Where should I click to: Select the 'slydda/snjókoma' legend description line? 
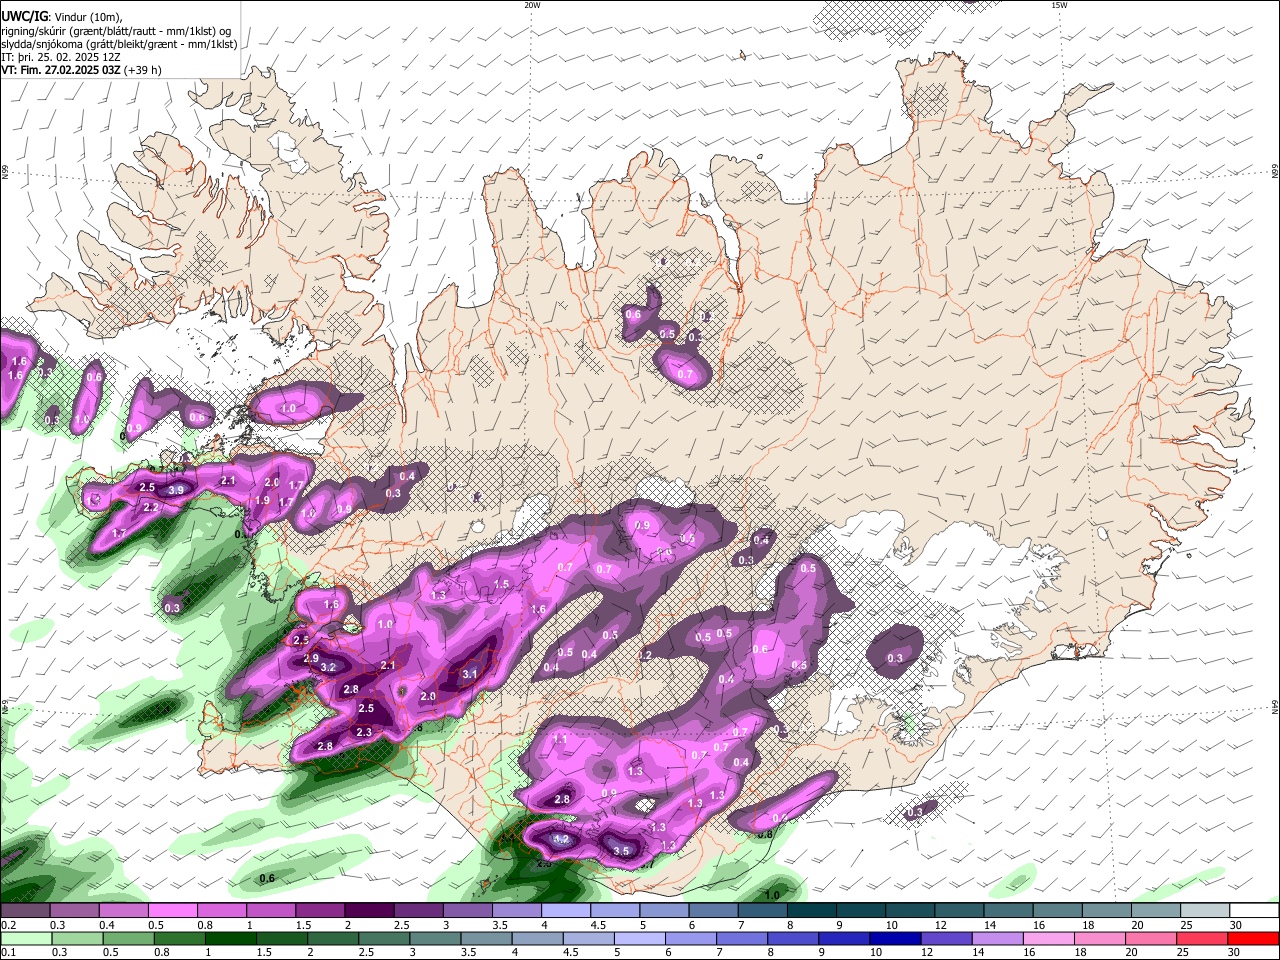click(119, 44)
